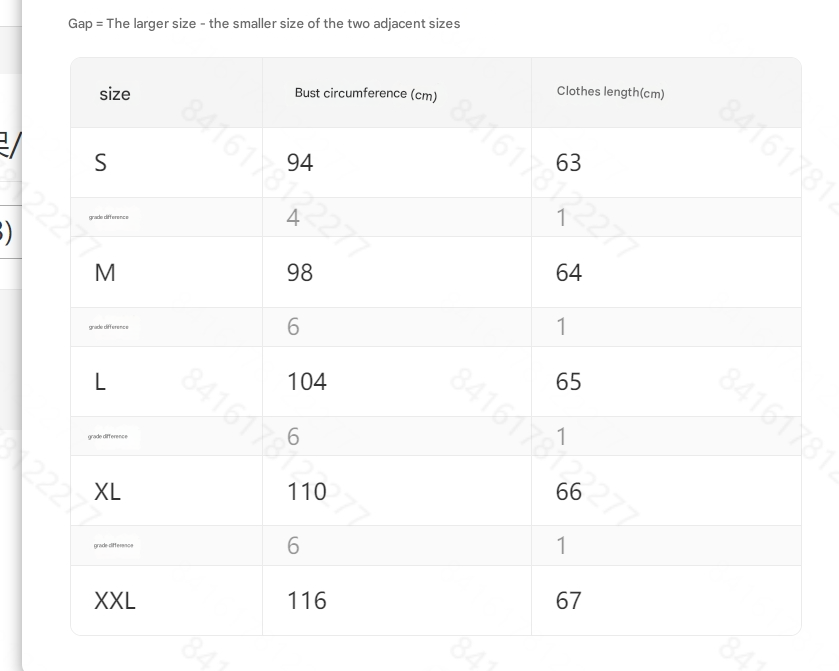Select the S size row label
Image resolution: width=839 pixels, height=671 pixels.
[x=101, y=163]
